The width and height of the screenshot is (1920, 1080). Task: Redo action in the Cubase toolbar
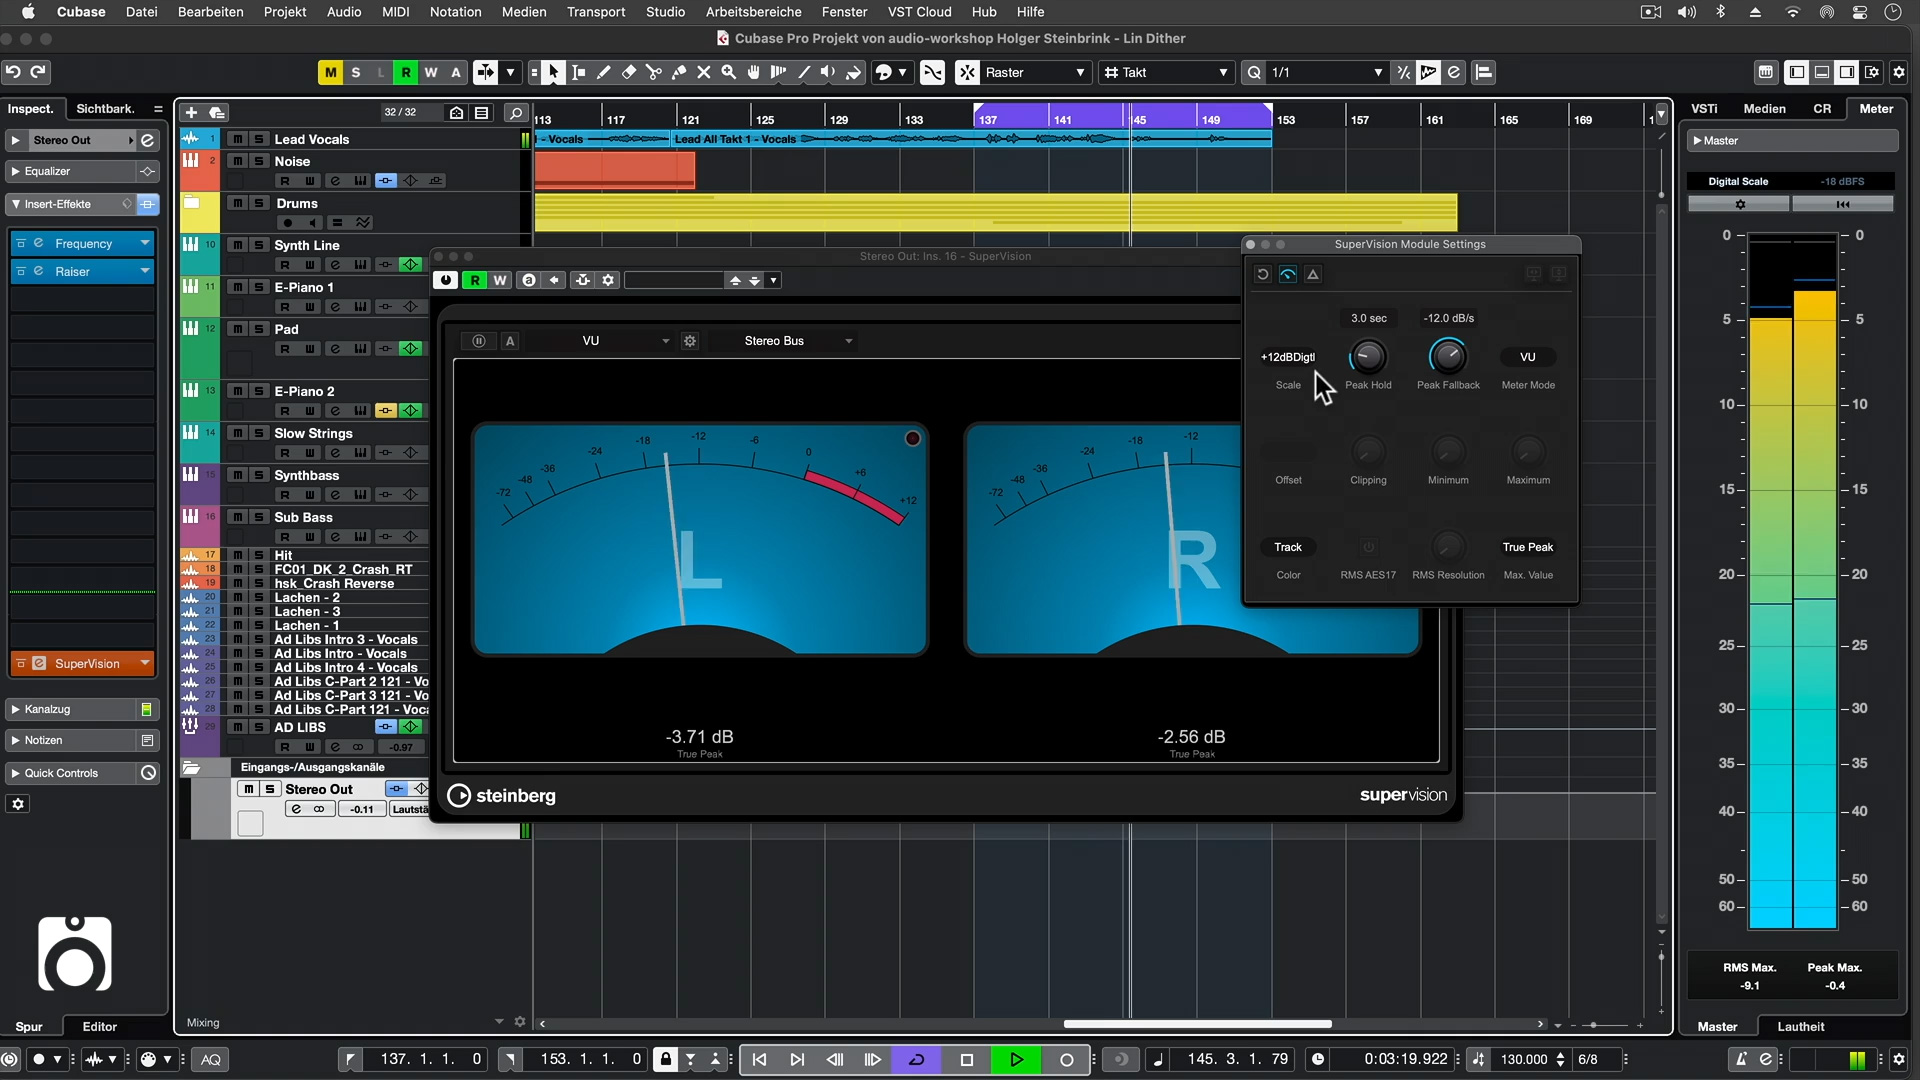pyautogui.click(x=38, y=72)
